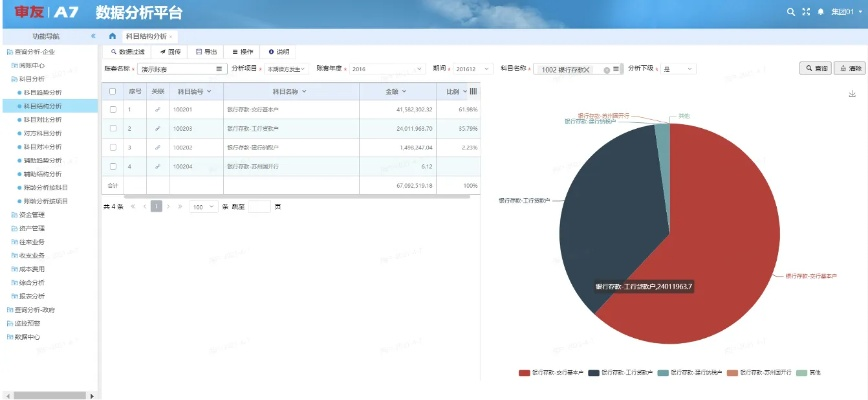The width and height of the screenshot is (868, 400).
Task: Select the checkbox for row 2
Action: pos(113,128)
